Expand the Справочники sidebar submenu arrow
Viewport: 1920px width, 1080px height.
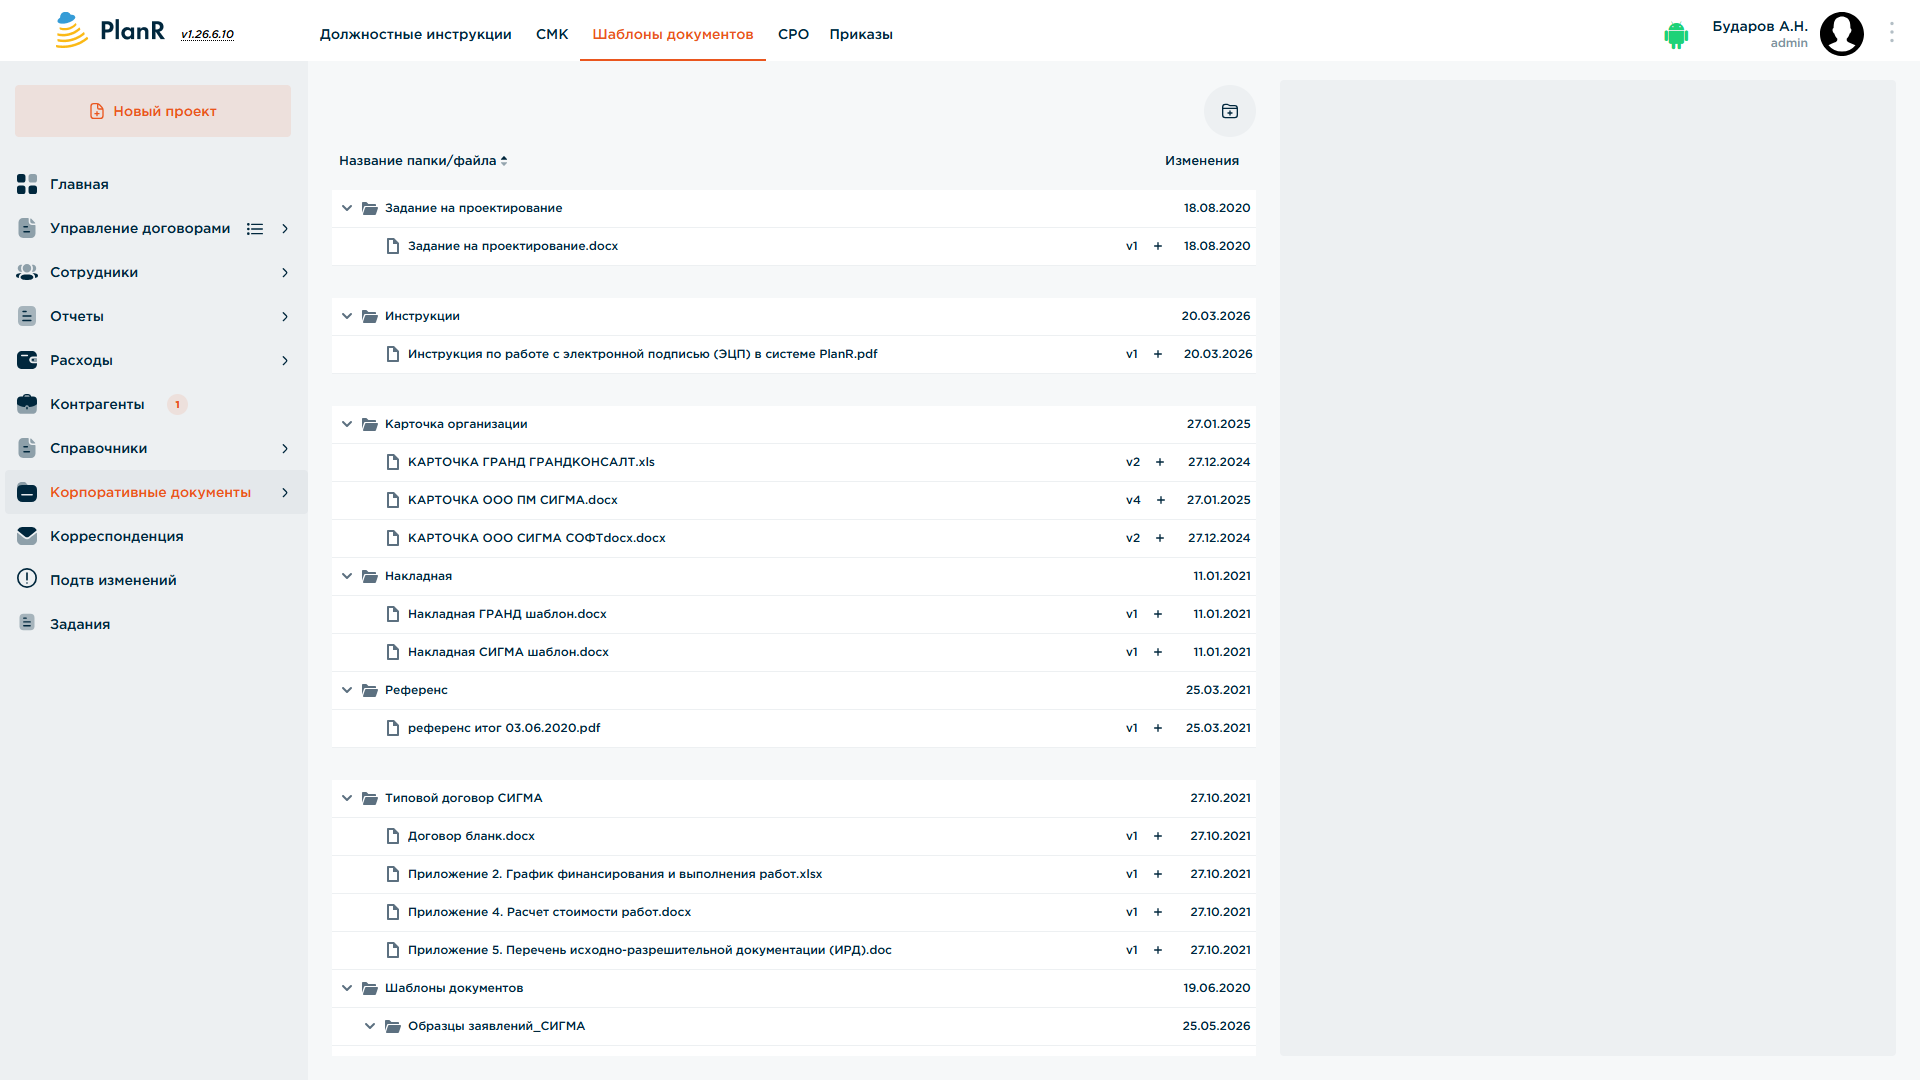[285, 448]
